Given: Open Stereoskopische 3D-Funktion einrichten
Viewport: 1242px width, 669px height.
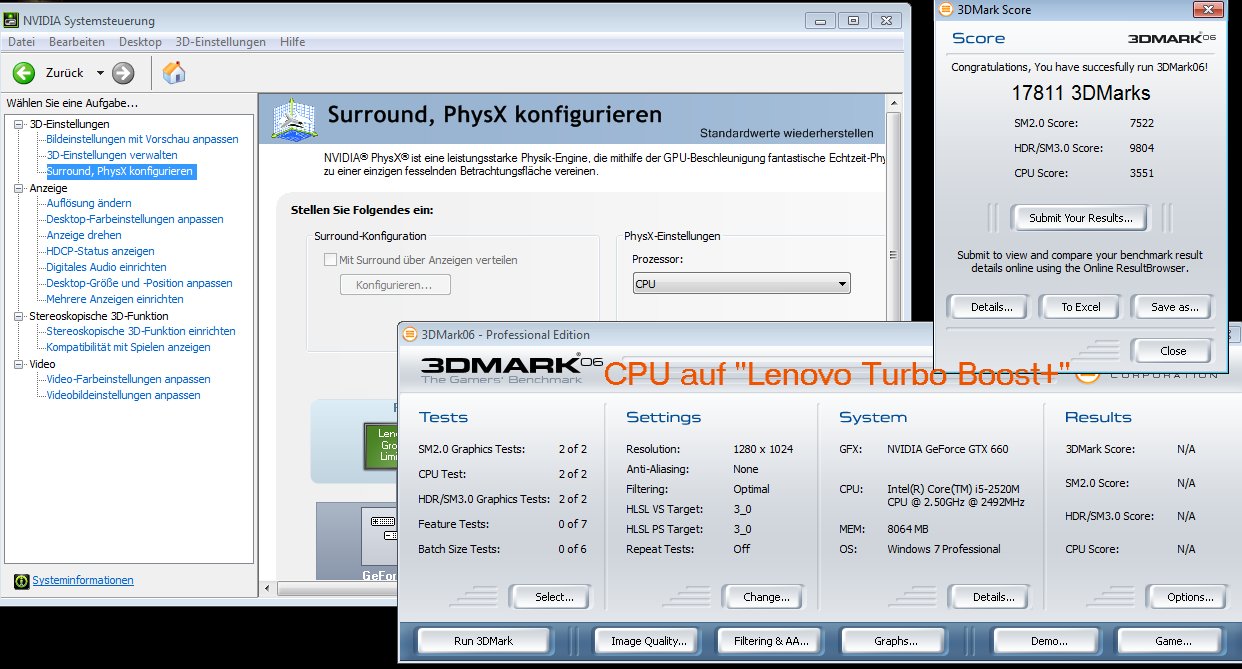Looking at the screenshot, I should point(141,331).
